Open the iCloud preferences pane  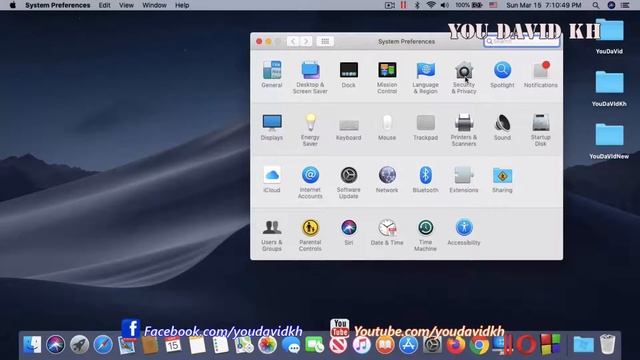point(272,180)
